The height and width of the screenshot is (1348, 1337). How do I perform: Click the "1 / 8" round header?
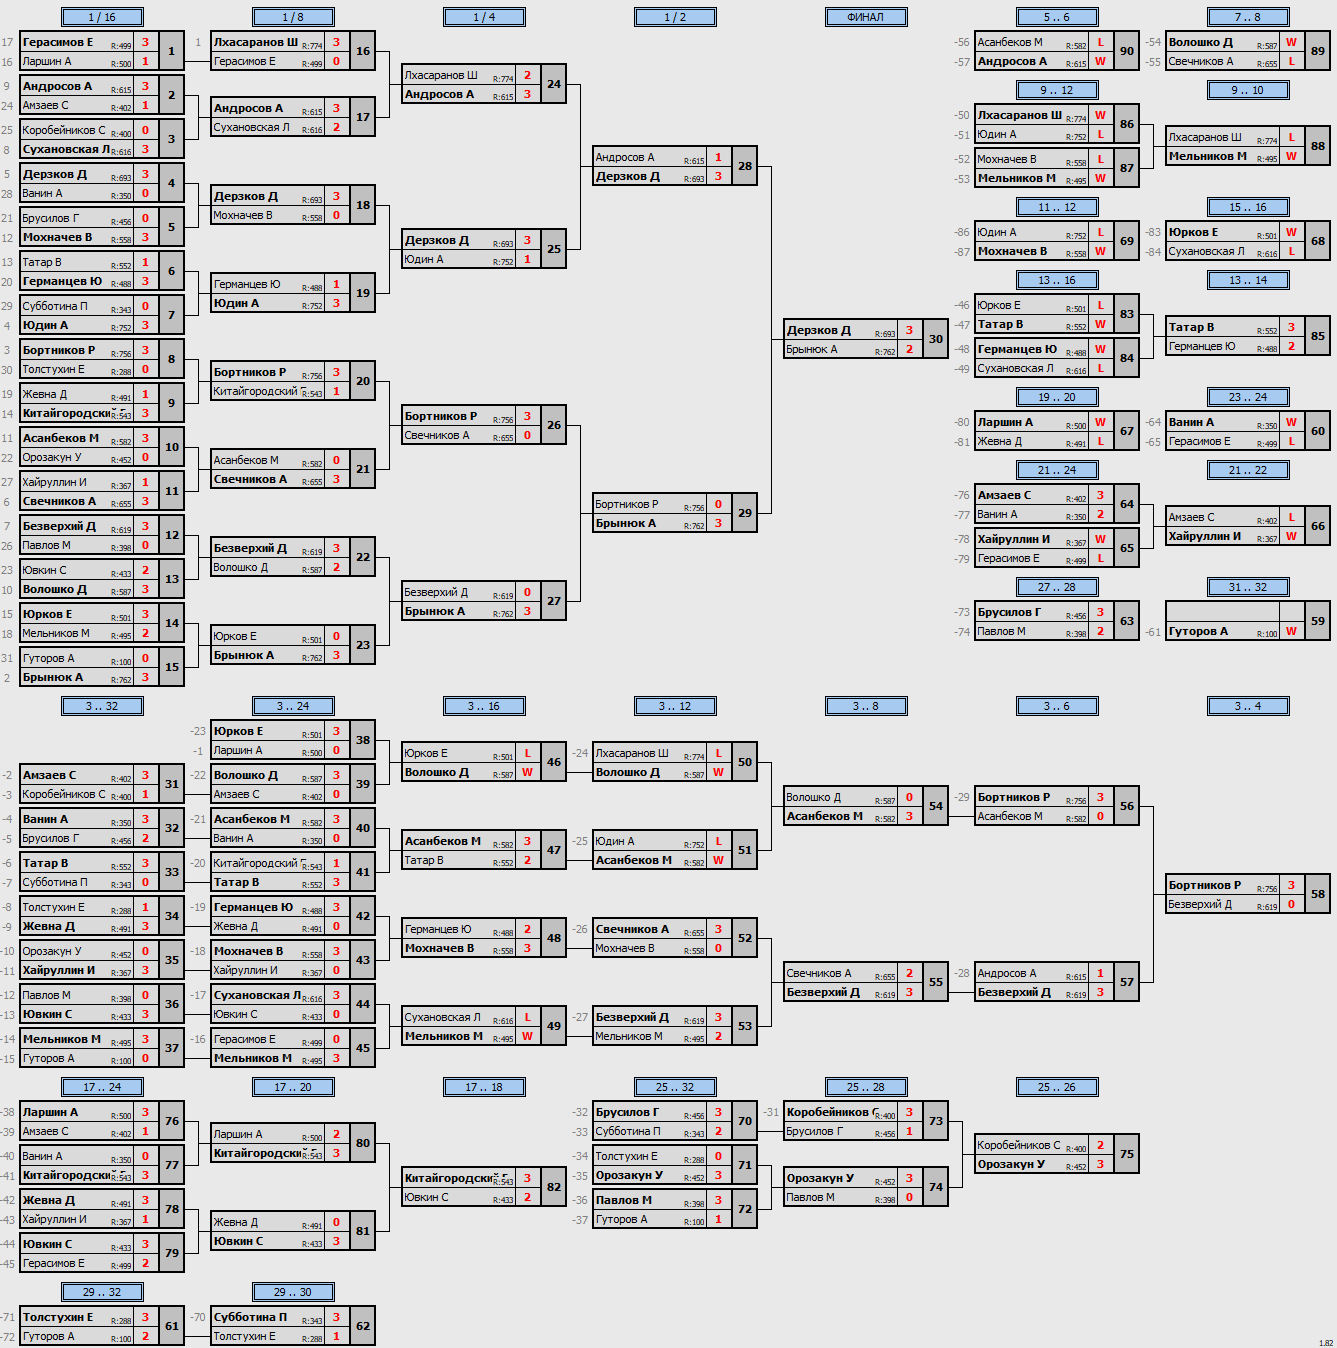point(293,17)
